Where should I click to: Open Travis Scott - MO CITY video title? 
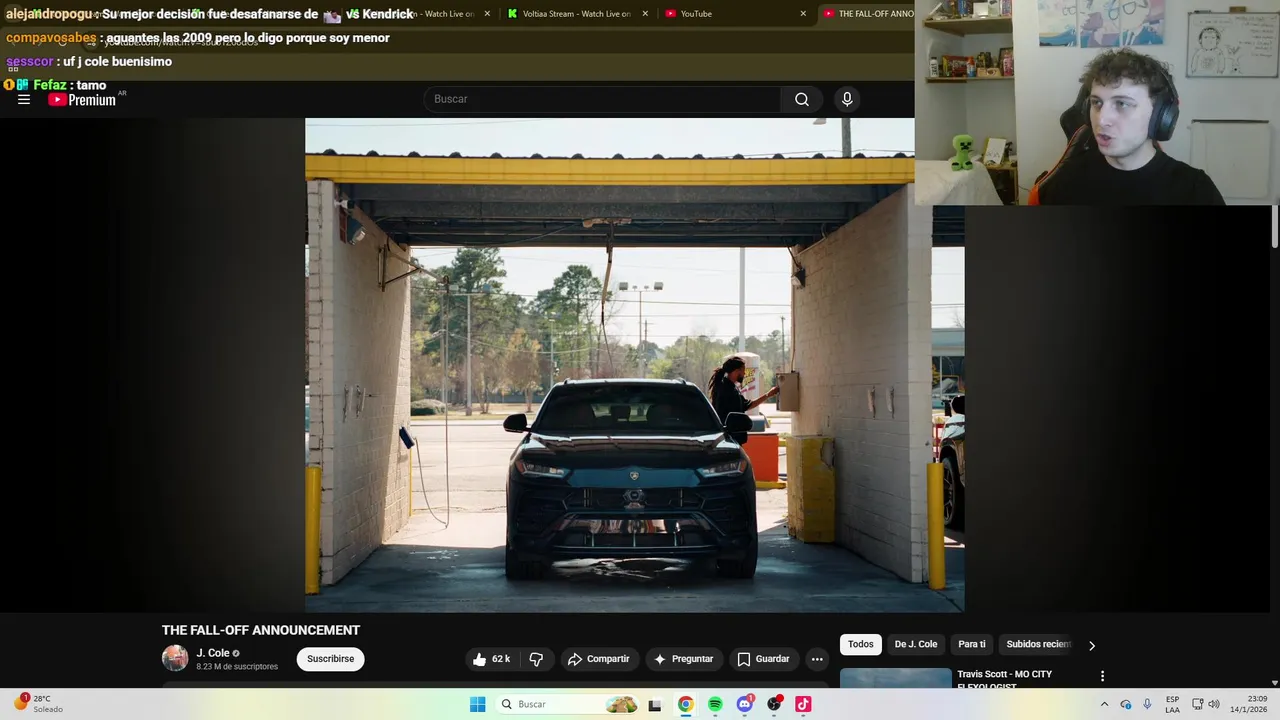(1004, 678)
